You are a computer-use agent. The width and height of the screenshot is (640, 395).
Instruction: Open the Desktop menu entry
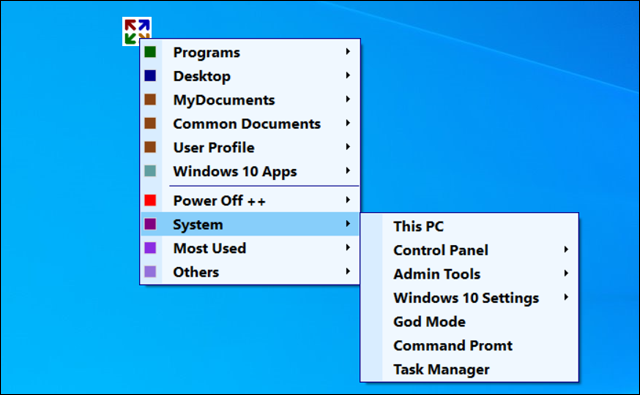pos(250,75)
